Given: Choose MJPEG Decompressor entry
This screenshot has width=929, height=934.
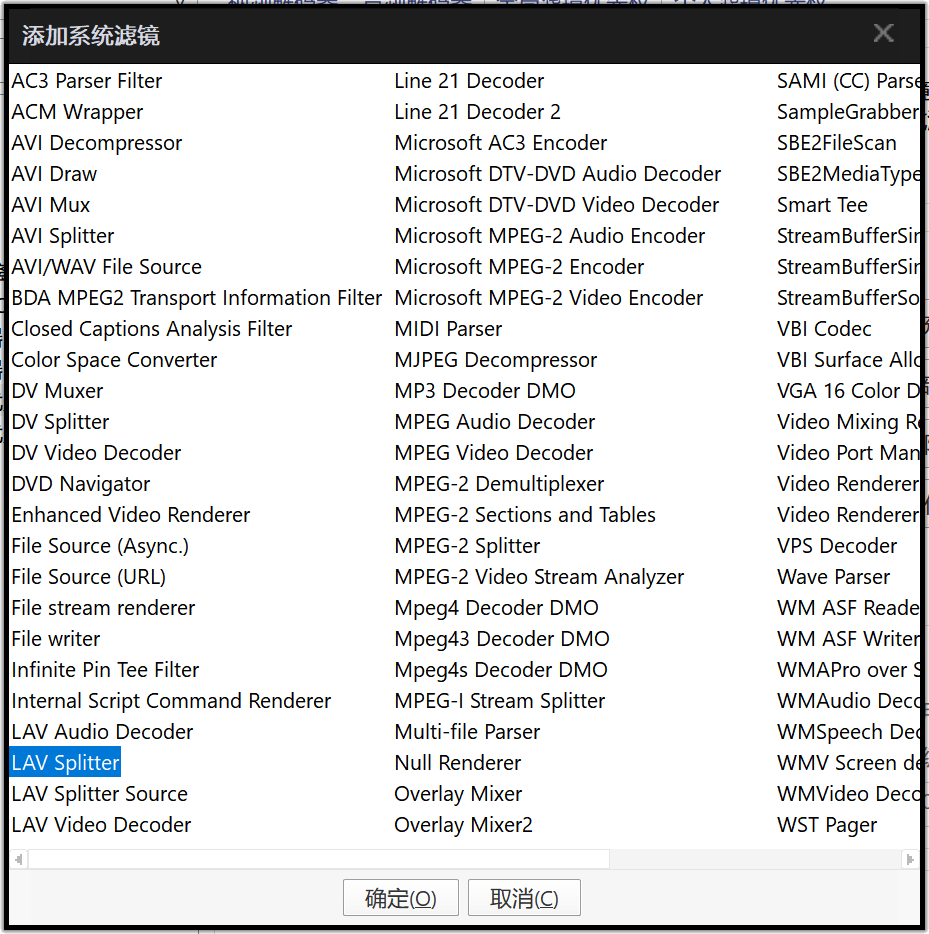Looking at the screenshot, I should point(496,360).
